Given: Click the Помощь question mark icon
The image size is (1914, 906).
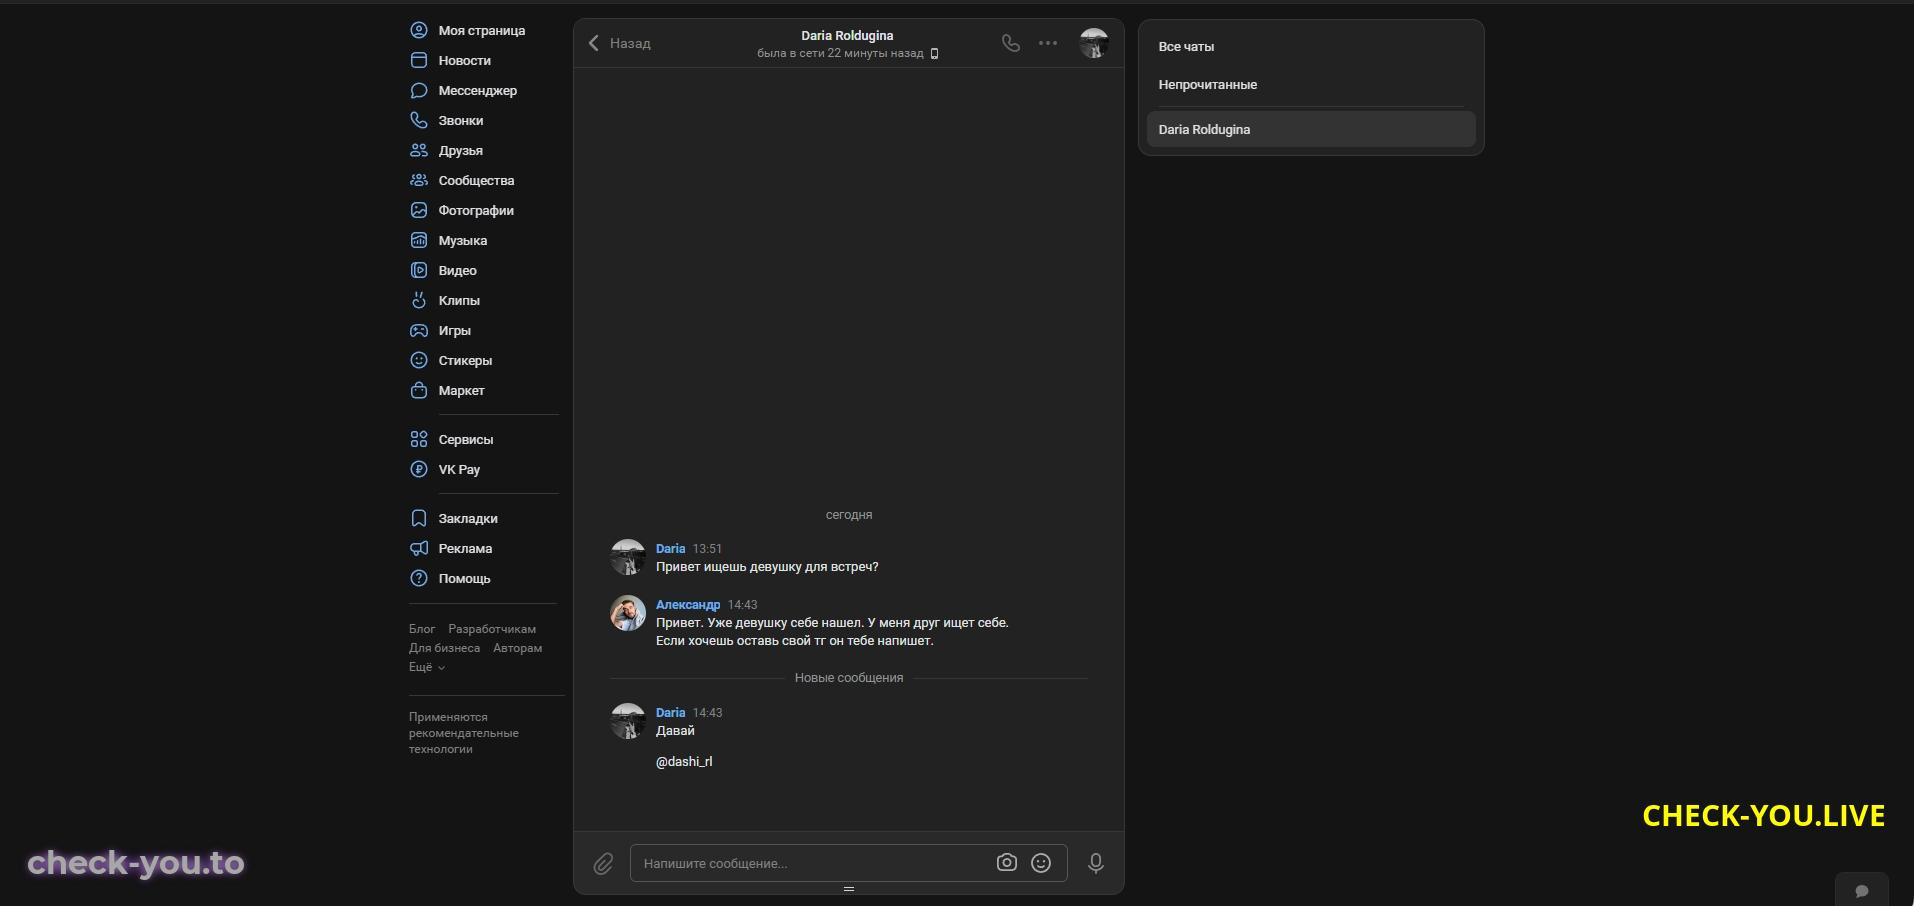Looking at the screenshot, I should tap(419, 579).
